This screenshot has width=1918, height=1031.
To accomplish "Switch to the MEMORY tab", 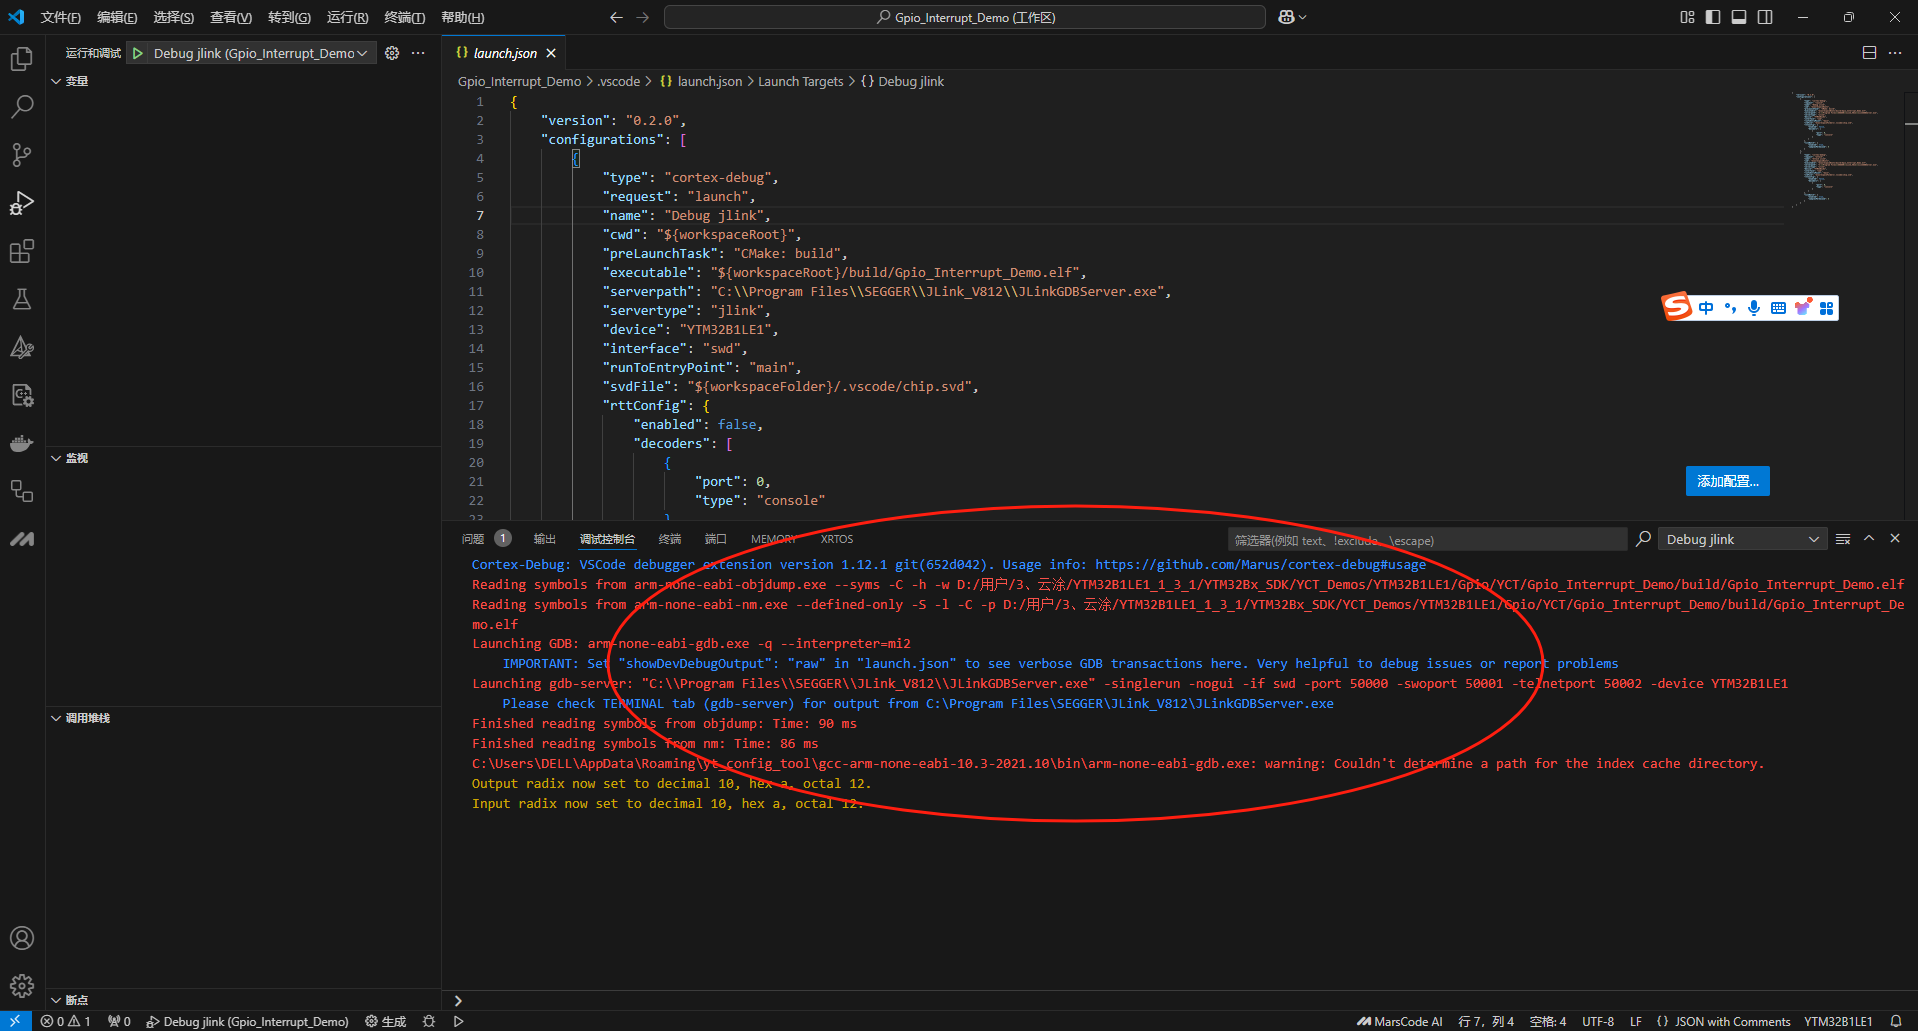I will coord(774,539).
